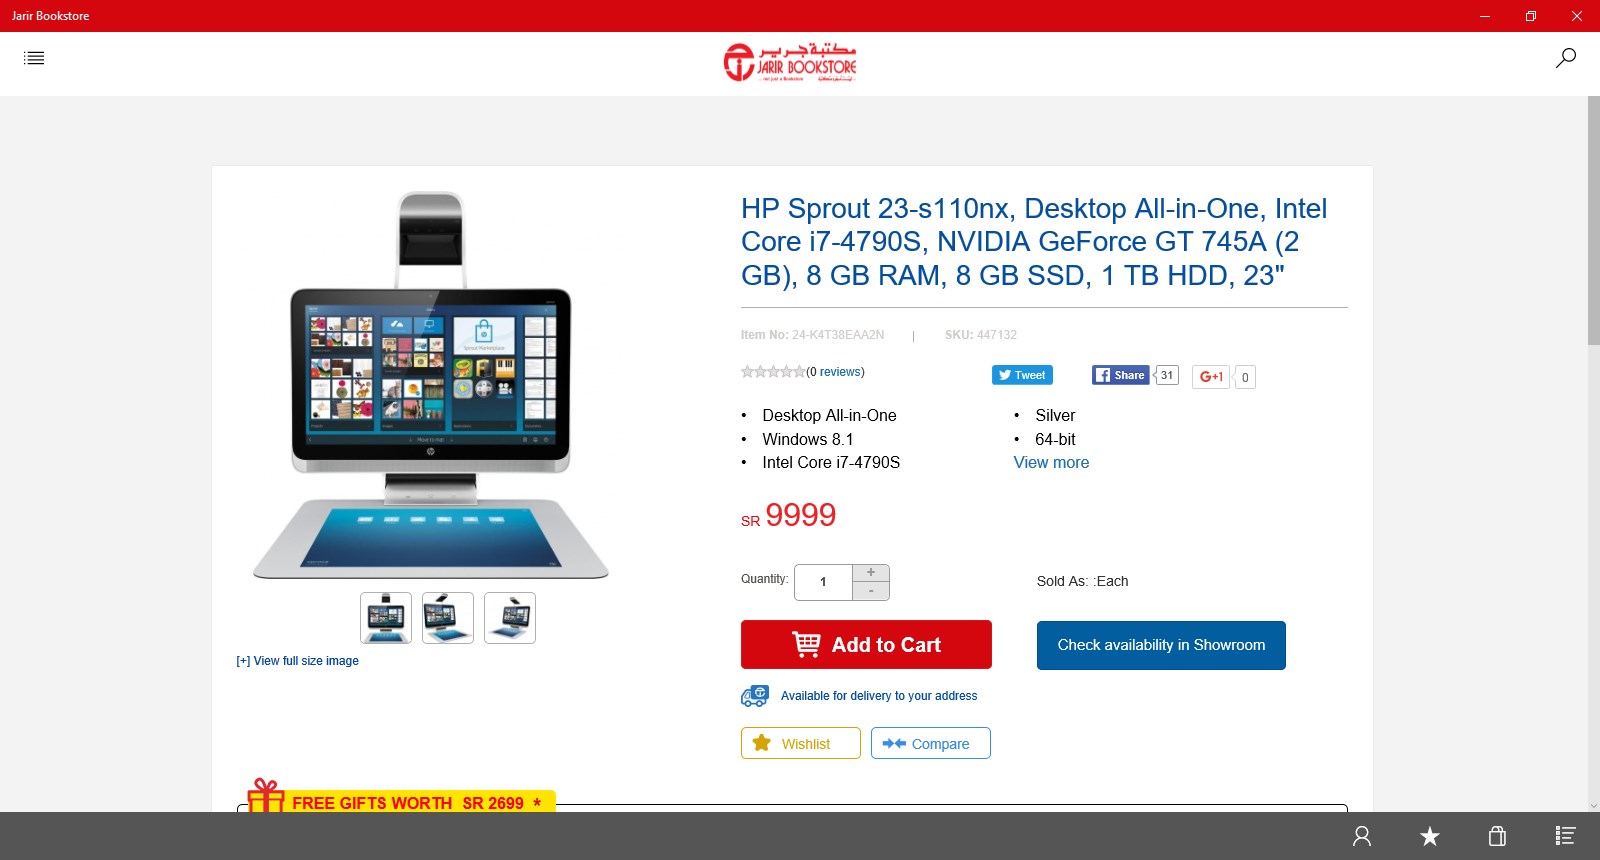Add product to Wishlist
This screenshot has height=860, width=1600.
pos(801,743)
